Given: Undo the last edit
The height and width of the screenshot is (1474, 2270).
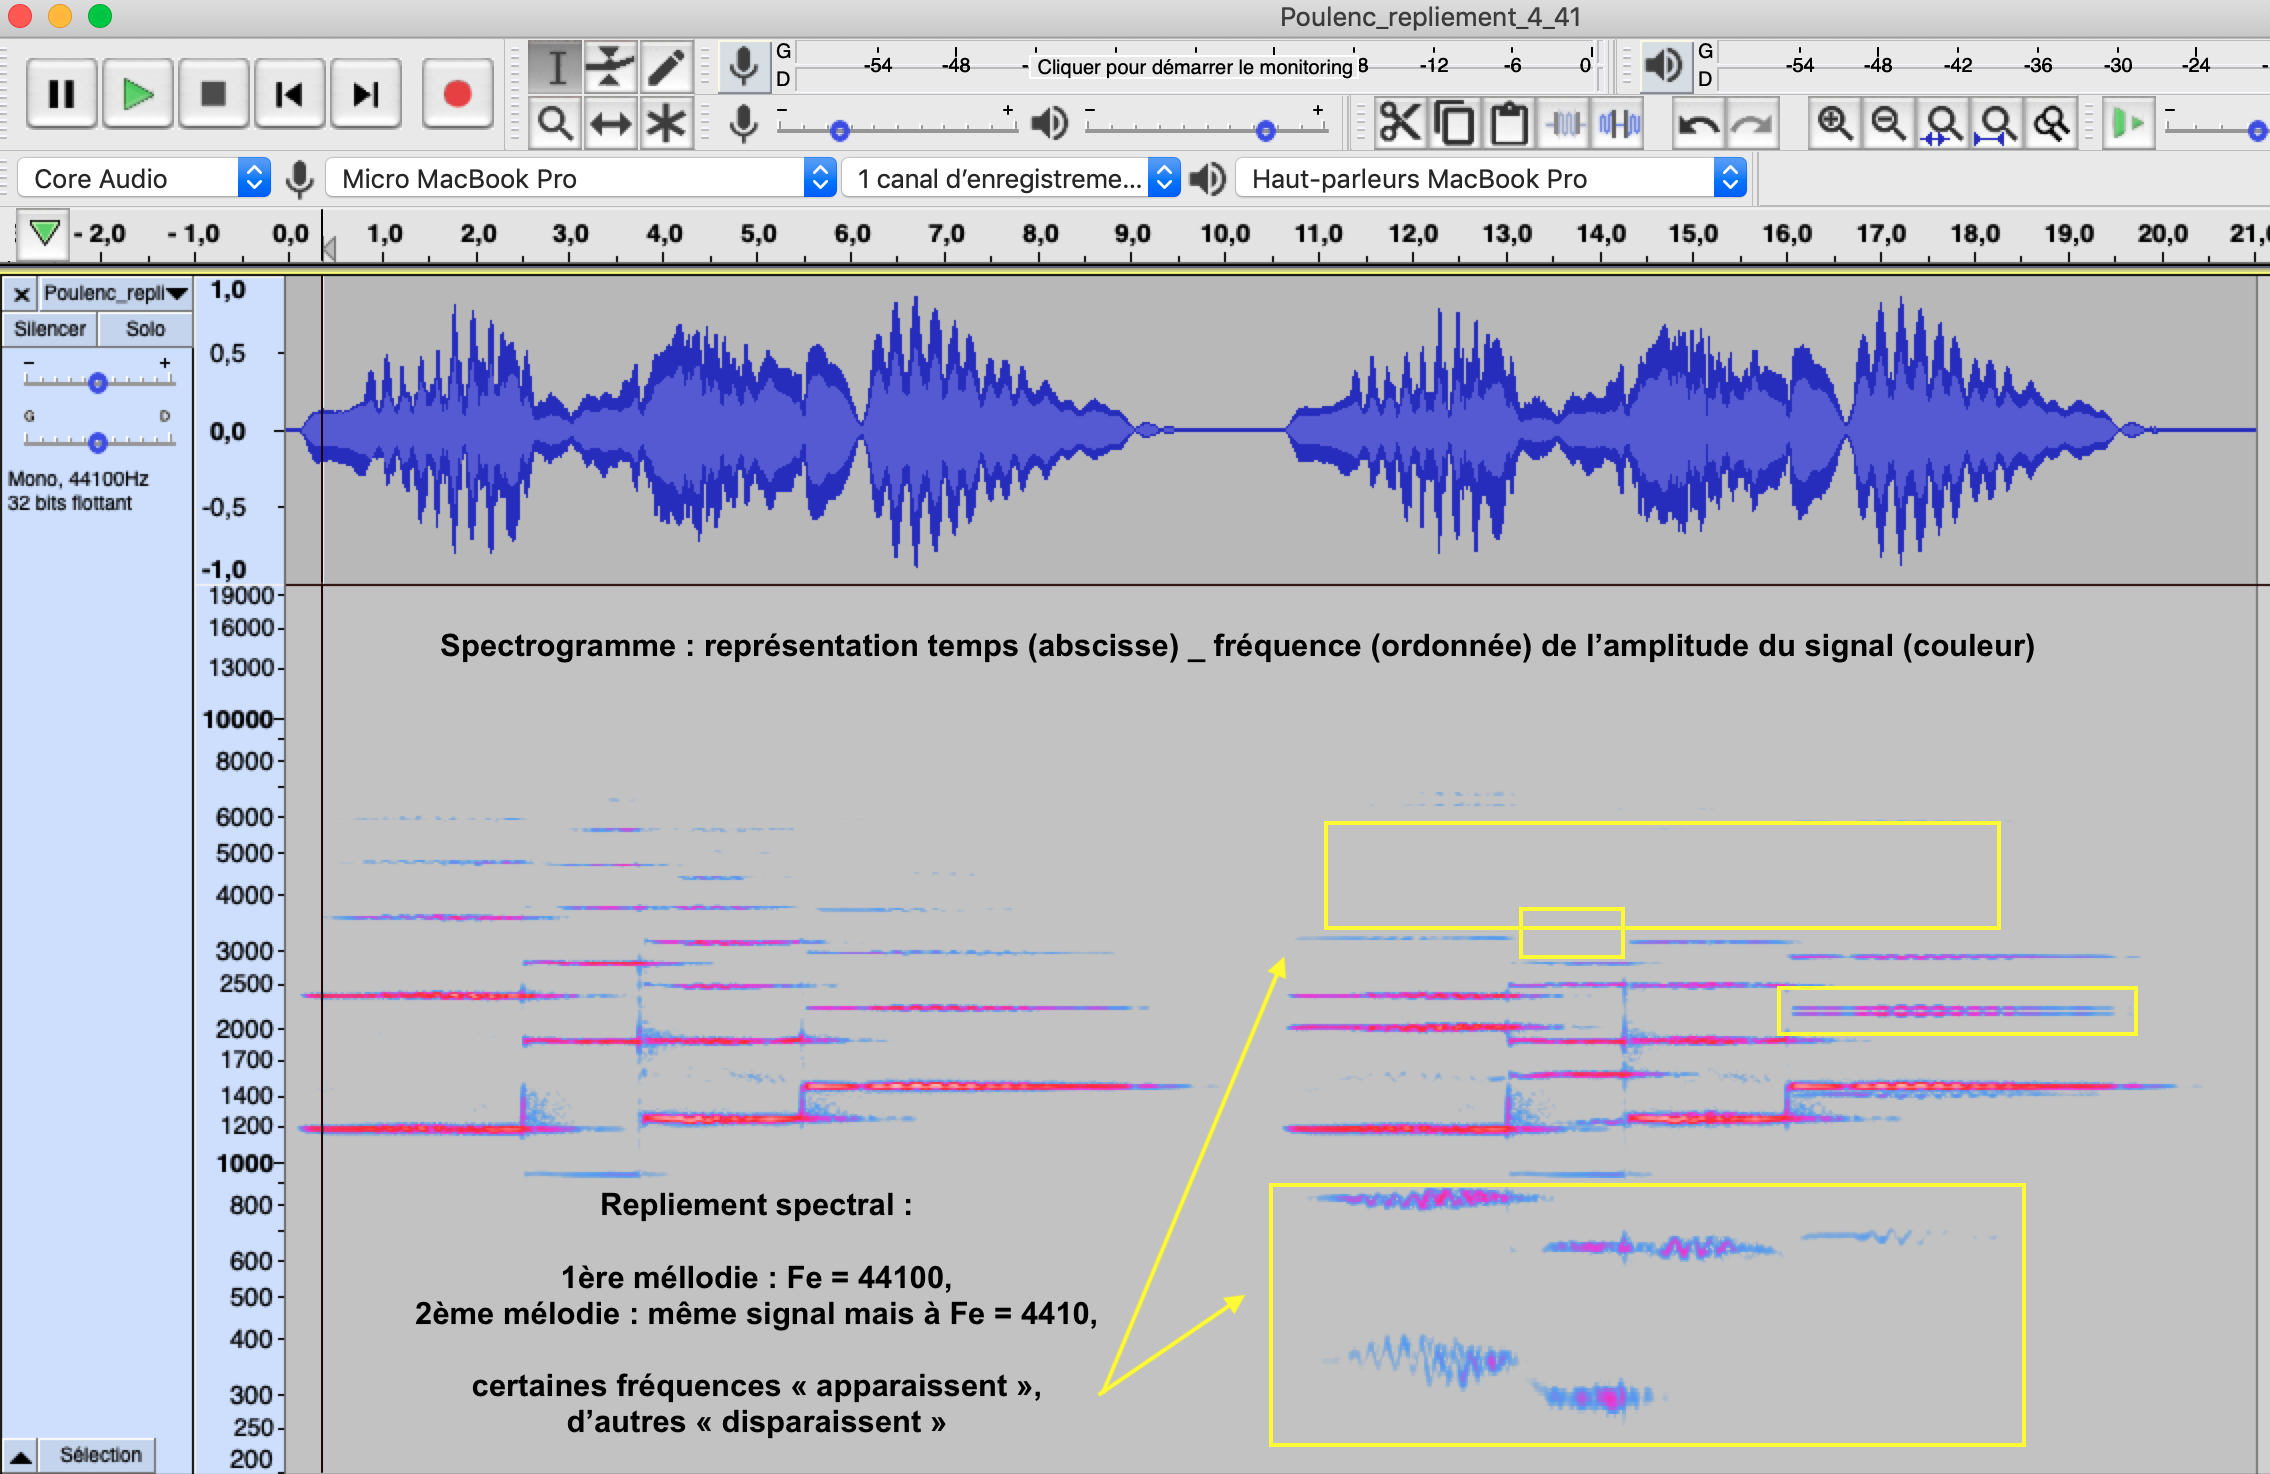Looking at the screenshot, I should tap(1700, 122).
